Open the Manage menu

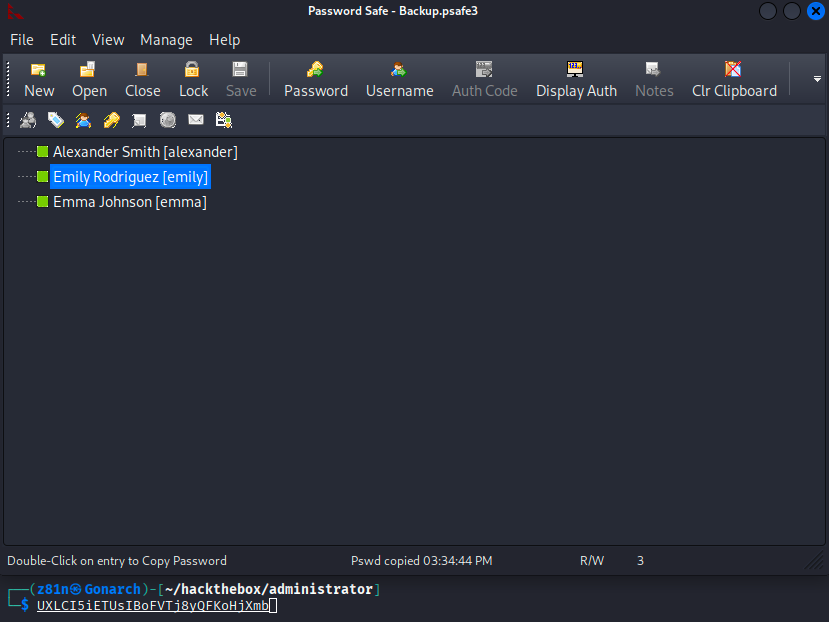coord(166,40)
